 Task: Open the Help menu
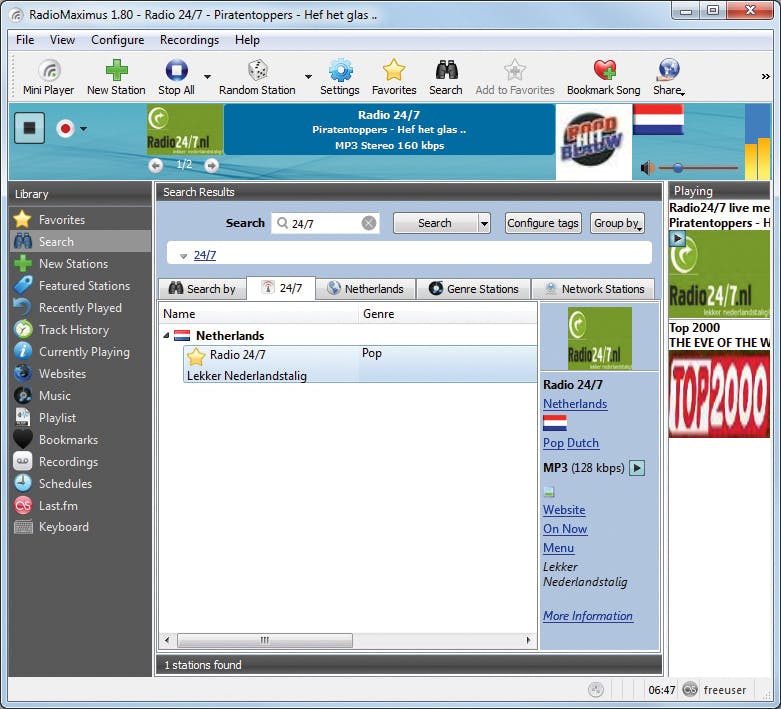click(247, 40)
